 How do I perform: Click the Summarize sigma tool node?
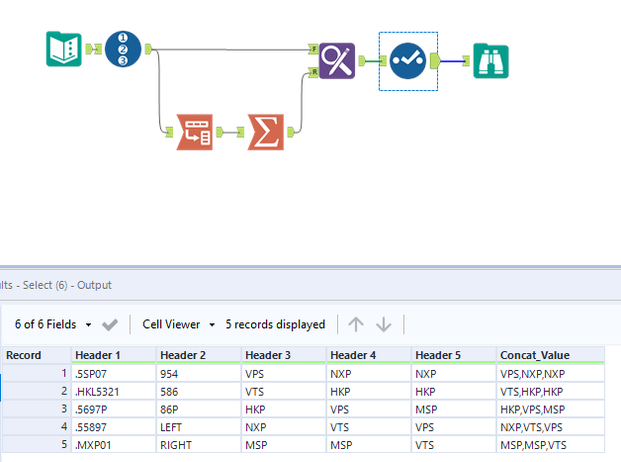coord(266,132)
